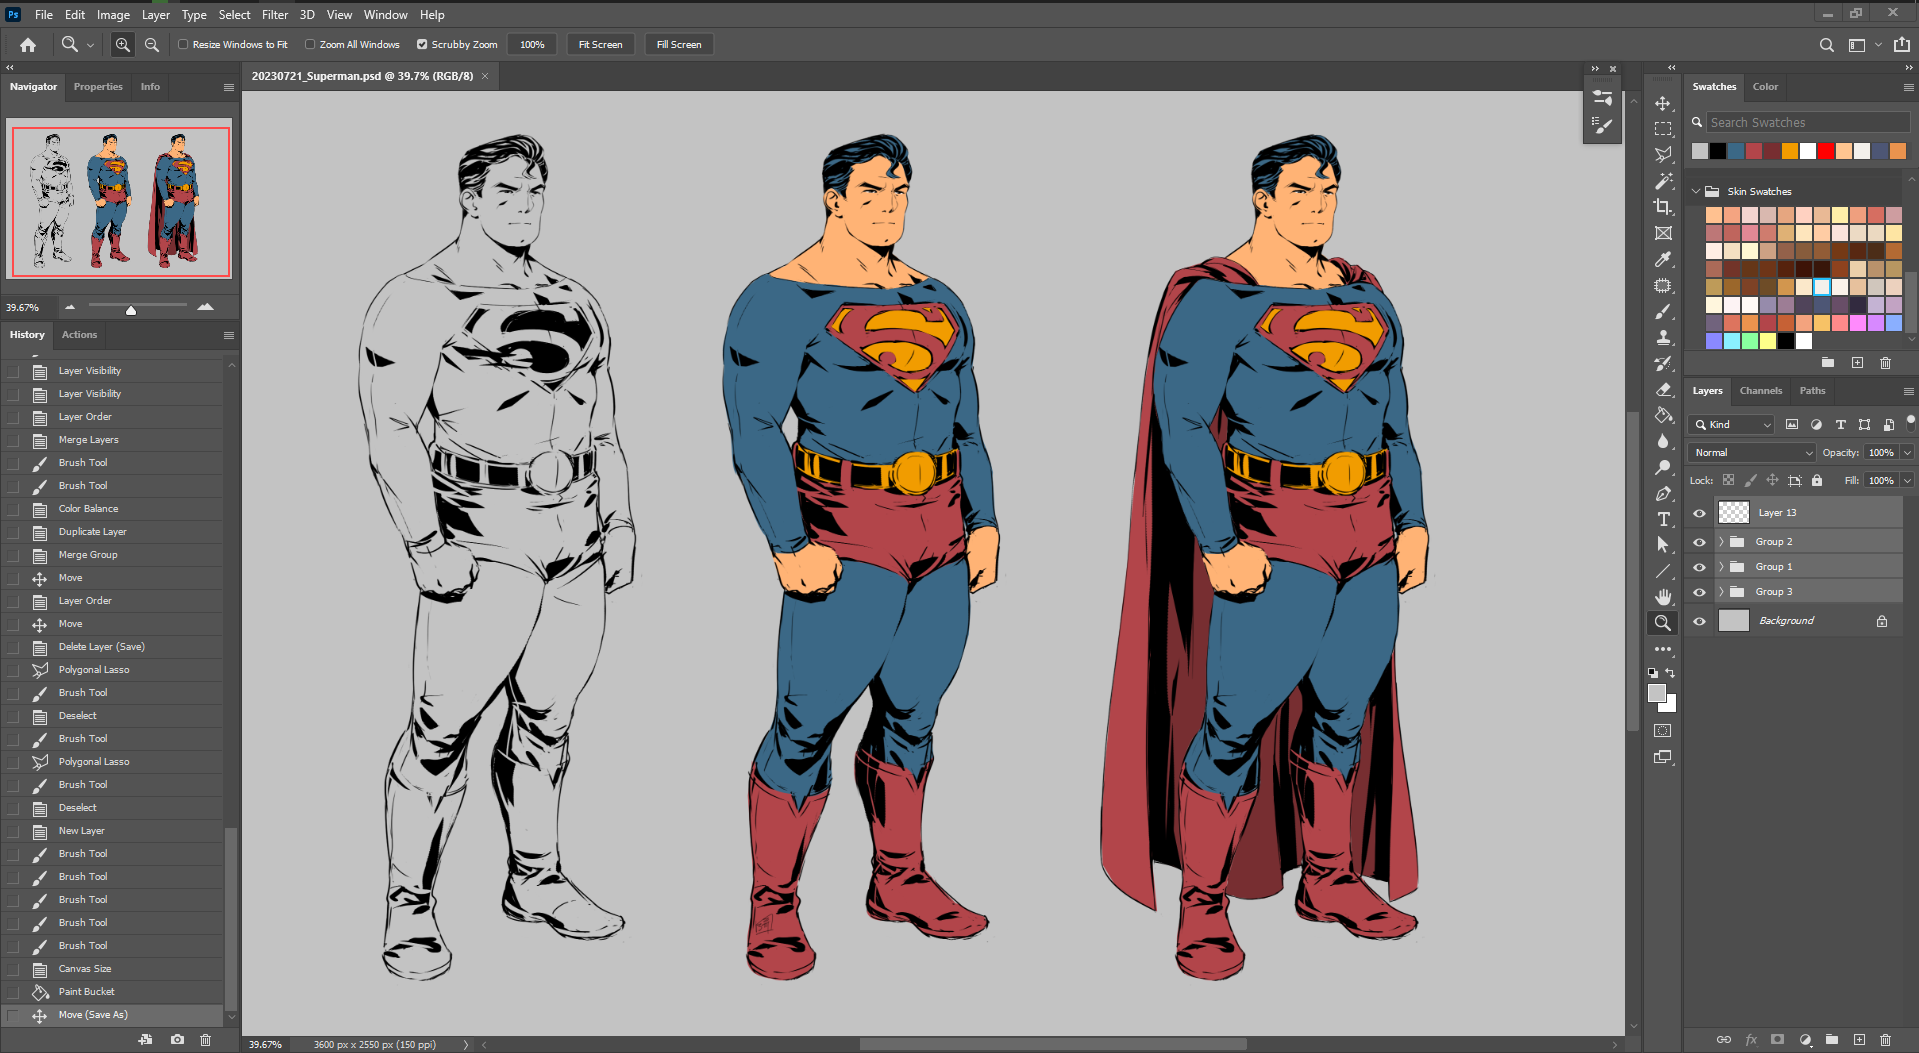Screen dimensions: 1919x1053
Task: Toggle visibility of Group 3
Action: point(1699,592)
